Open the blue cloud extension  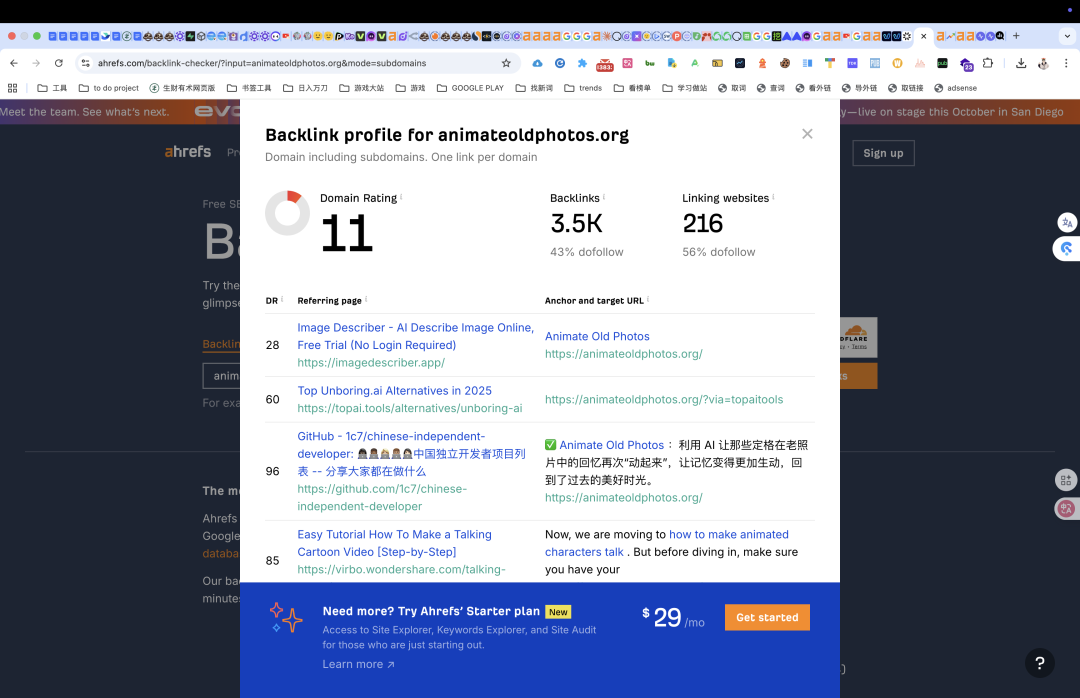537,63
